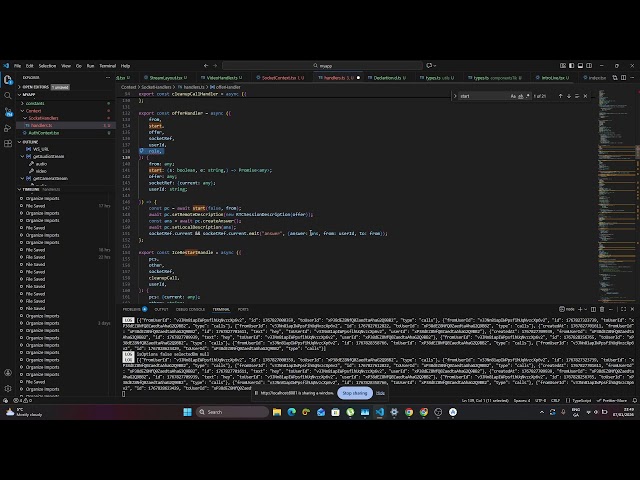Viewport: 640px width, 480px height.
Task: Open the Search view in activity bar
Action: (x=8, y=96)
